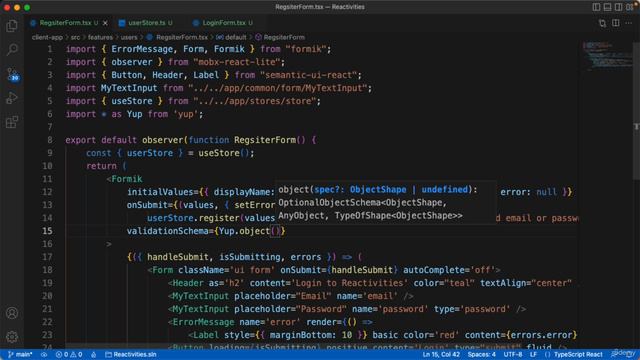This screenshot has height=360, width=640.
Task: Click inside Yup.object parentheses on line 15
Action: coord(276,231)
